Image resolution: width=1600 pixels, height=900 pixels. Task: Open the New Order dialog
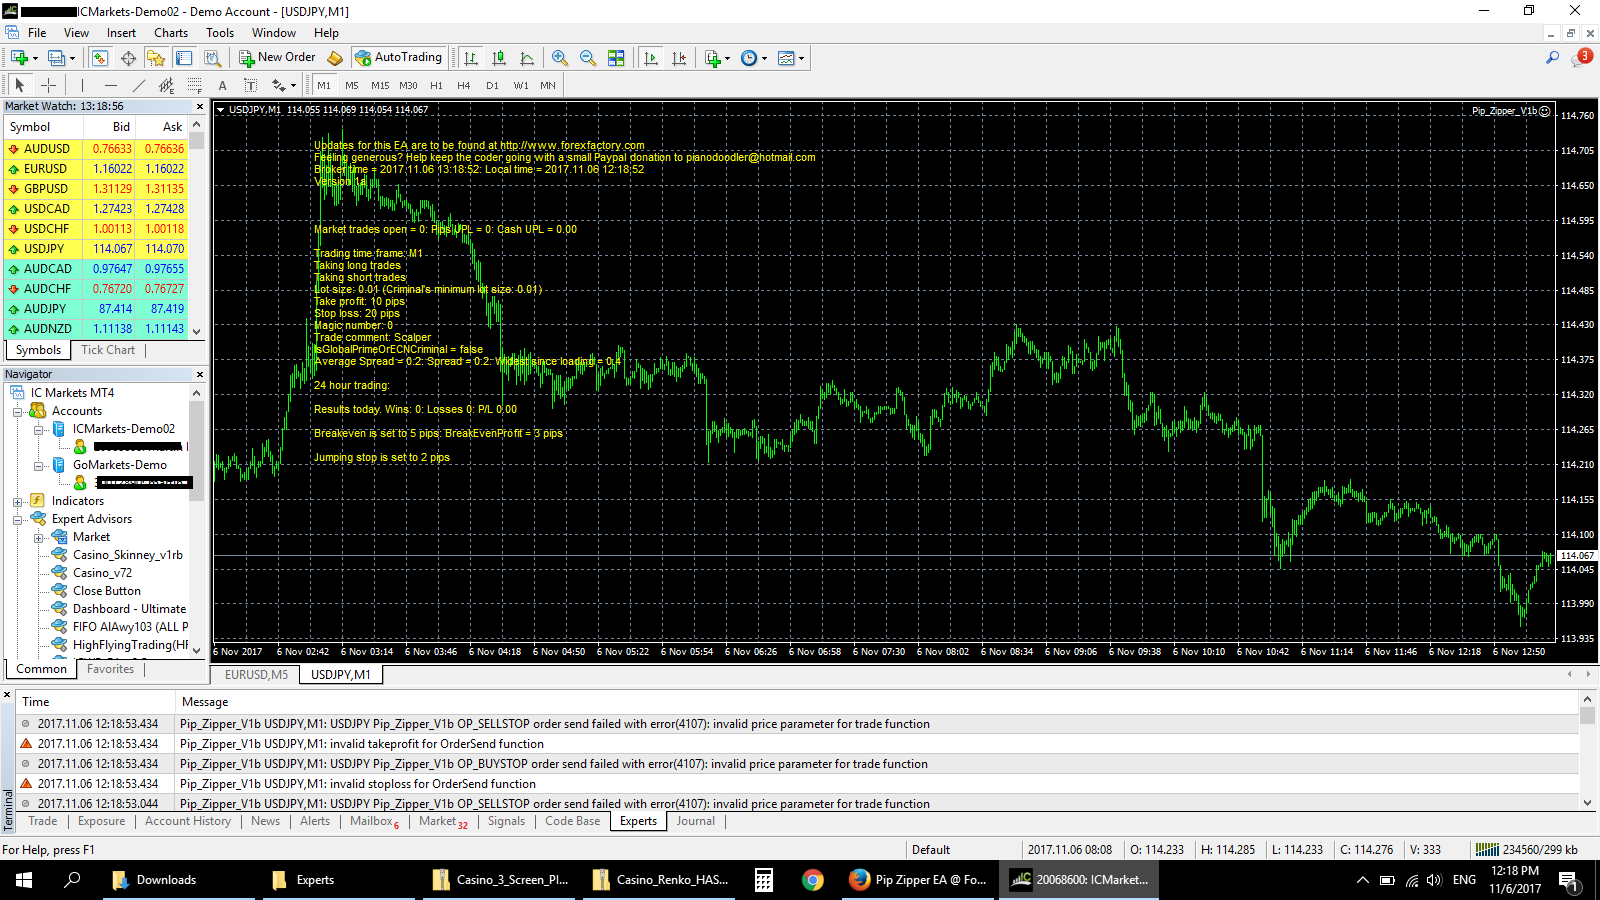click(x=277, y=58)
